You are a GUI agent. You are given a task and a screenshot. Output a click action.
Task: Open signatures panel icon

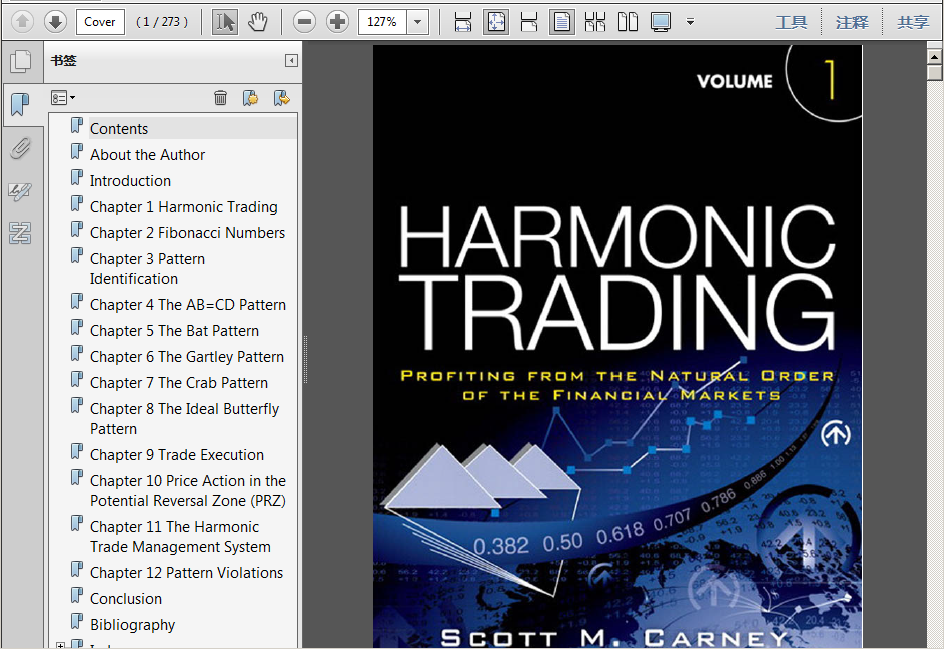point(20,191)
